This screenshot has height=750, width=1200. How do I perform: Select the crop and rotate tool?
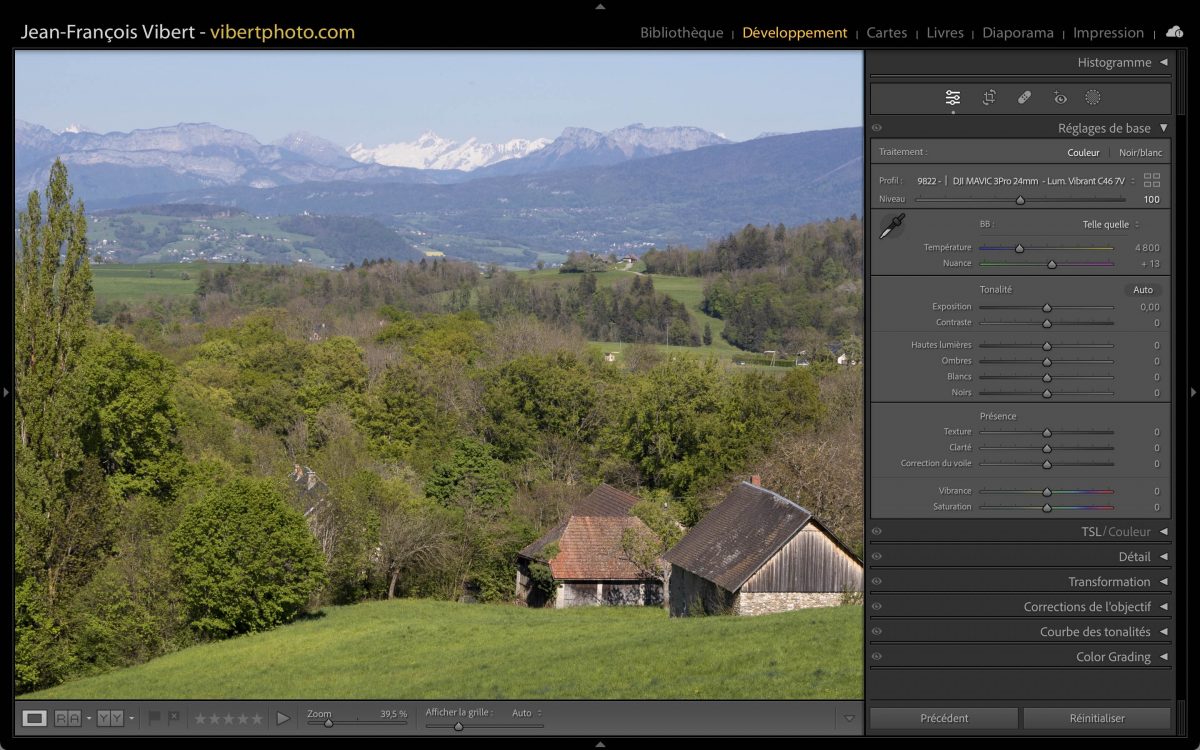click(989, 97)
